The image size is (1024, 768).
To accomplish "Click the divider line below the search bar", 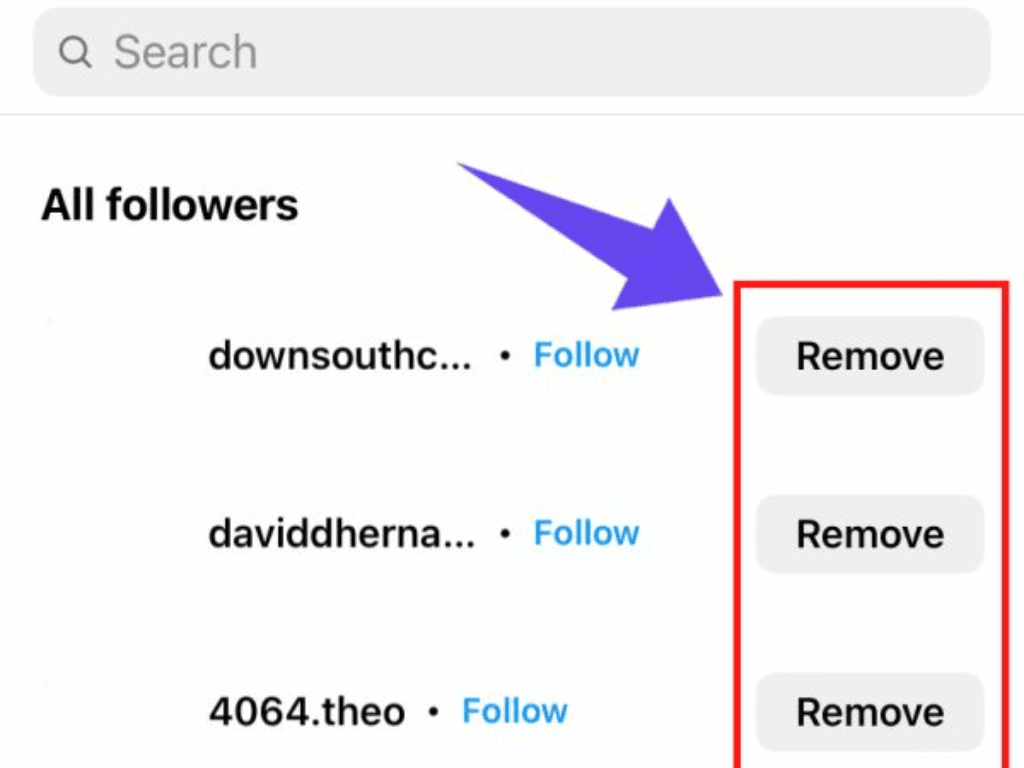I will coord(512,115).
